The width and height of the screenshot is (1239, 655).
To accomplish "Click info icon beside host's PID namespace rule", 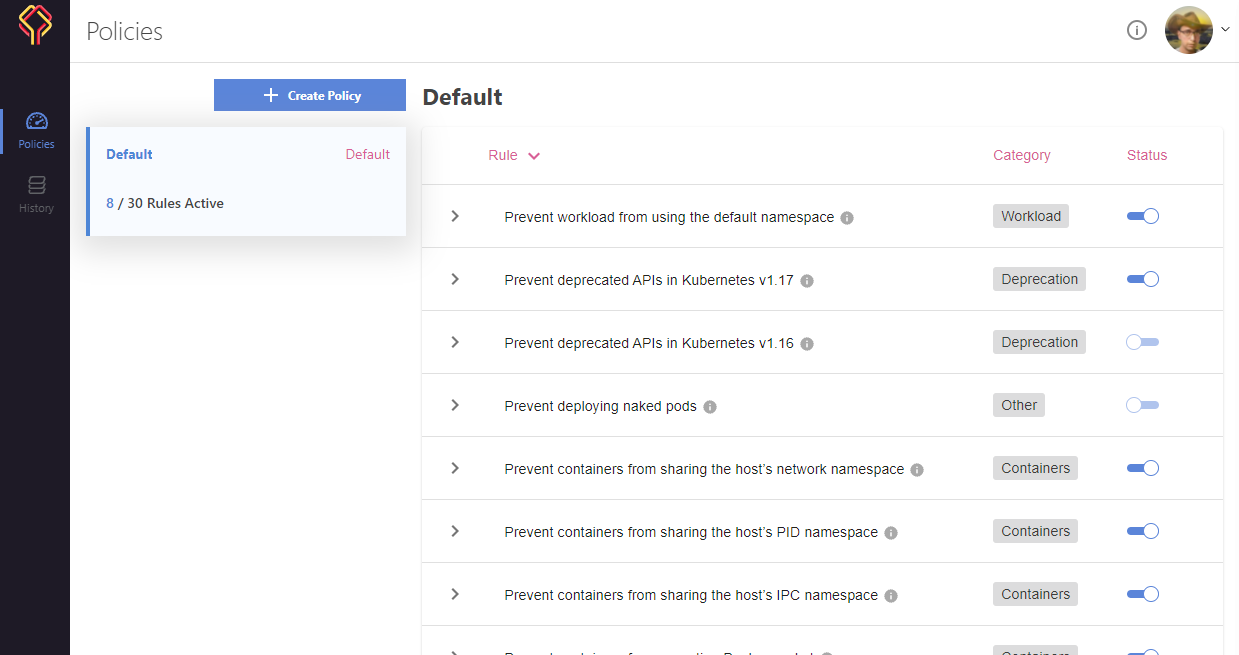I will coord(891,533).
